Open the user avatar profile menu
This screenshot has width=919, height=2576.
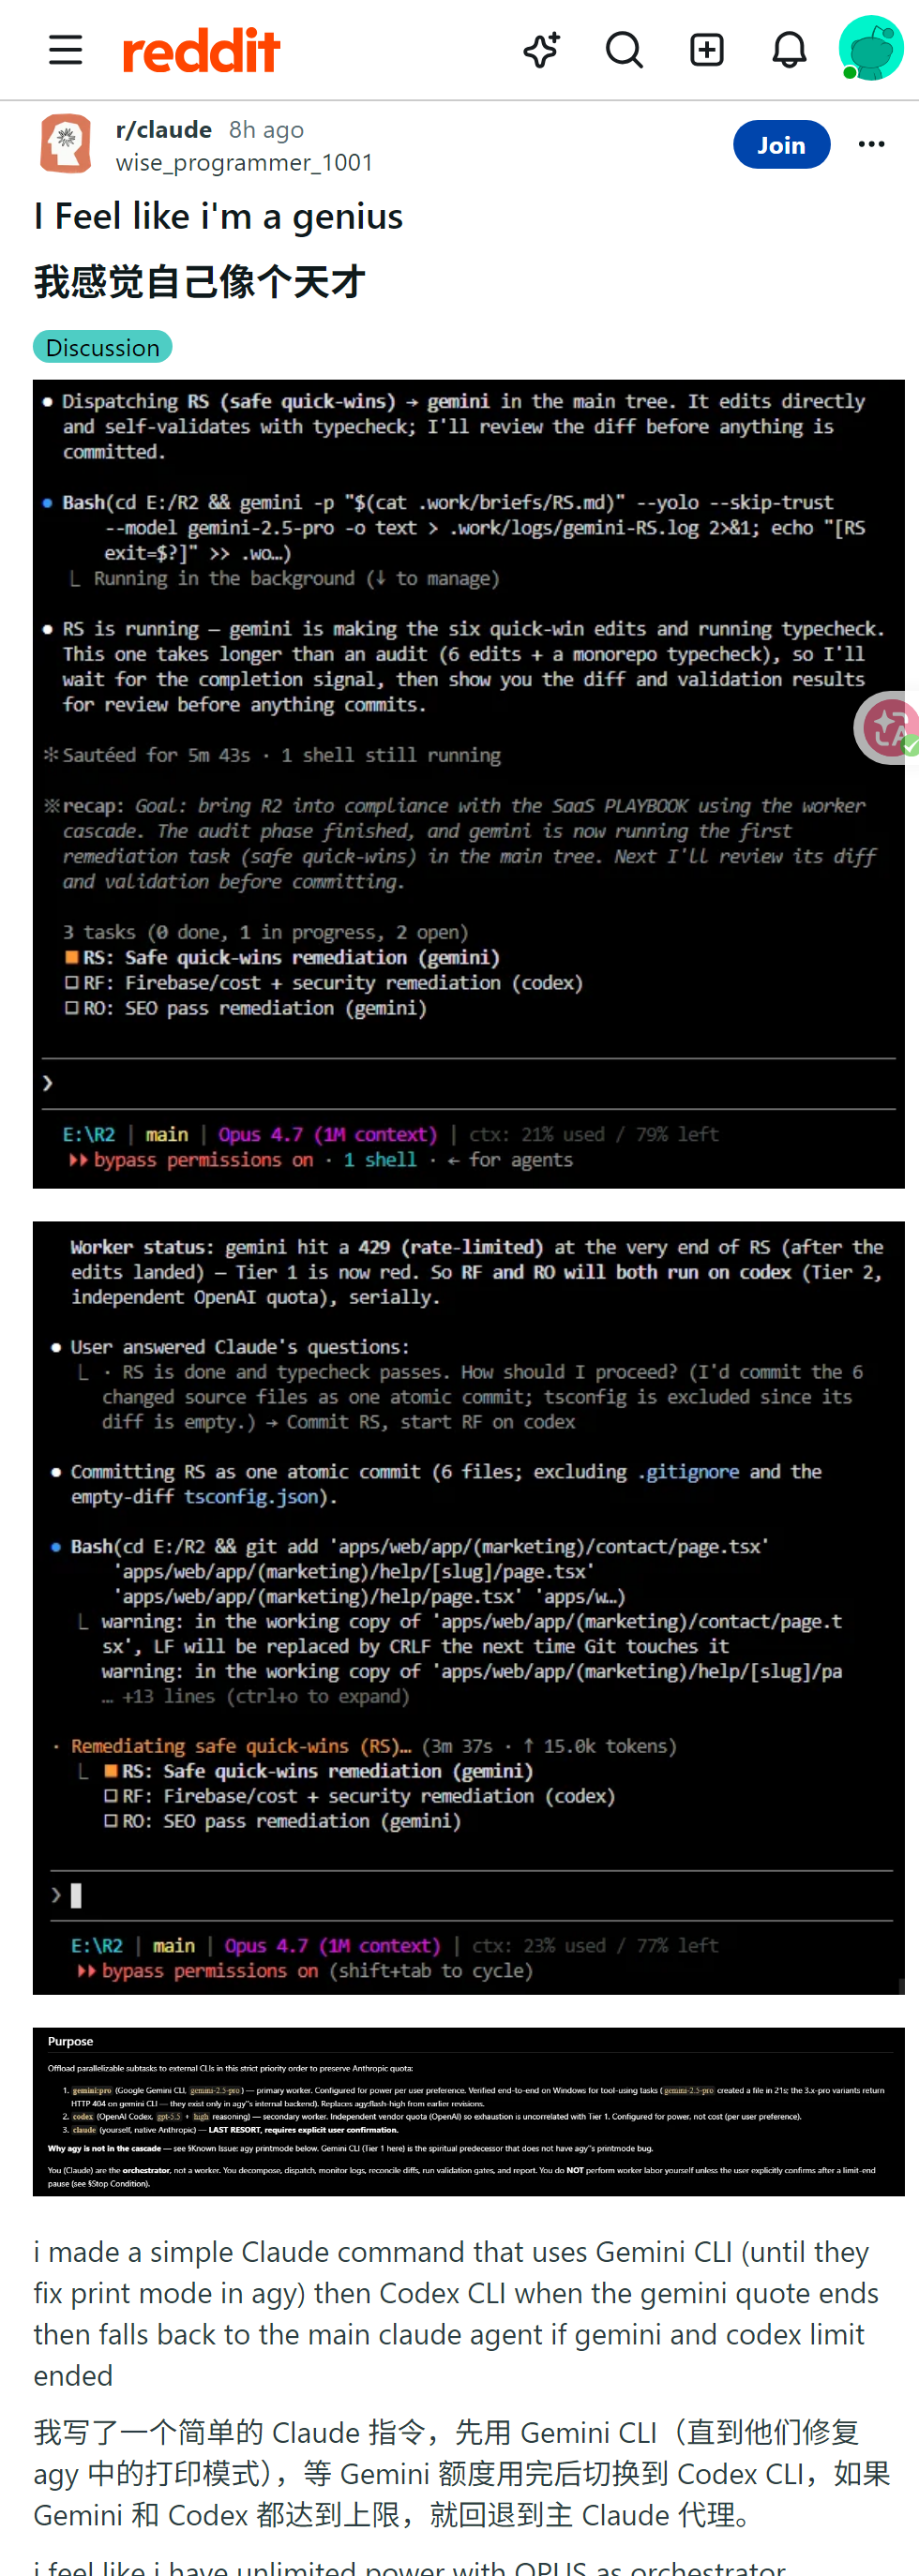870,48
